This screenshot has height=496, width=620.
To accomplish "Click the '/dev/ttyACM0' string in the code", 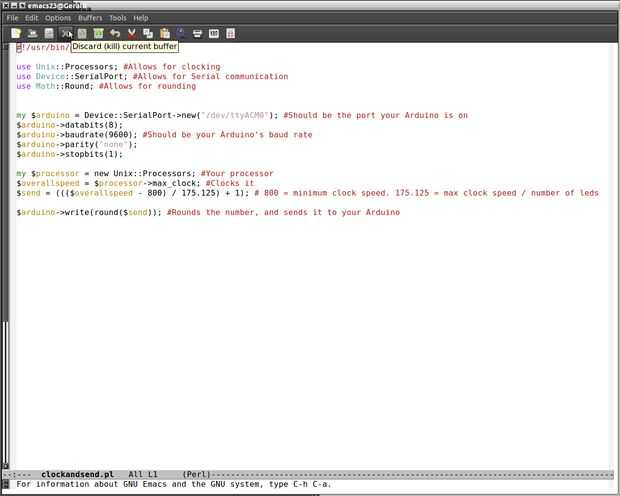I will (235, 115).
